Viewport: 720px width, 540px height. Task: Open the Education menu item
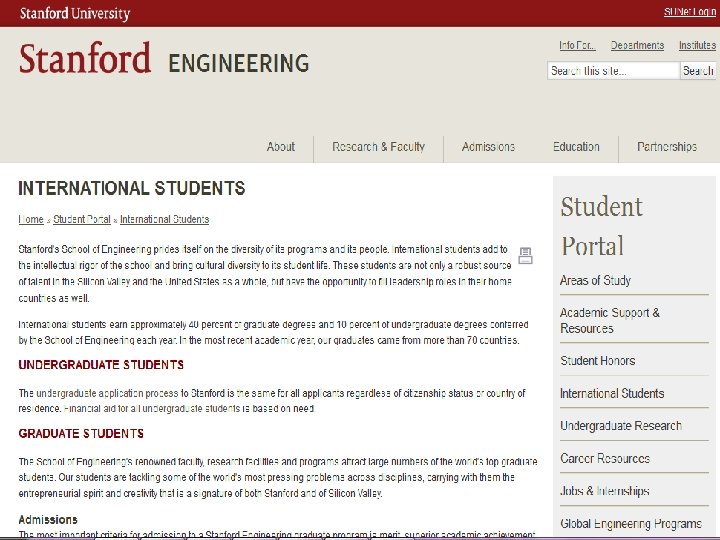click(576, 147)
